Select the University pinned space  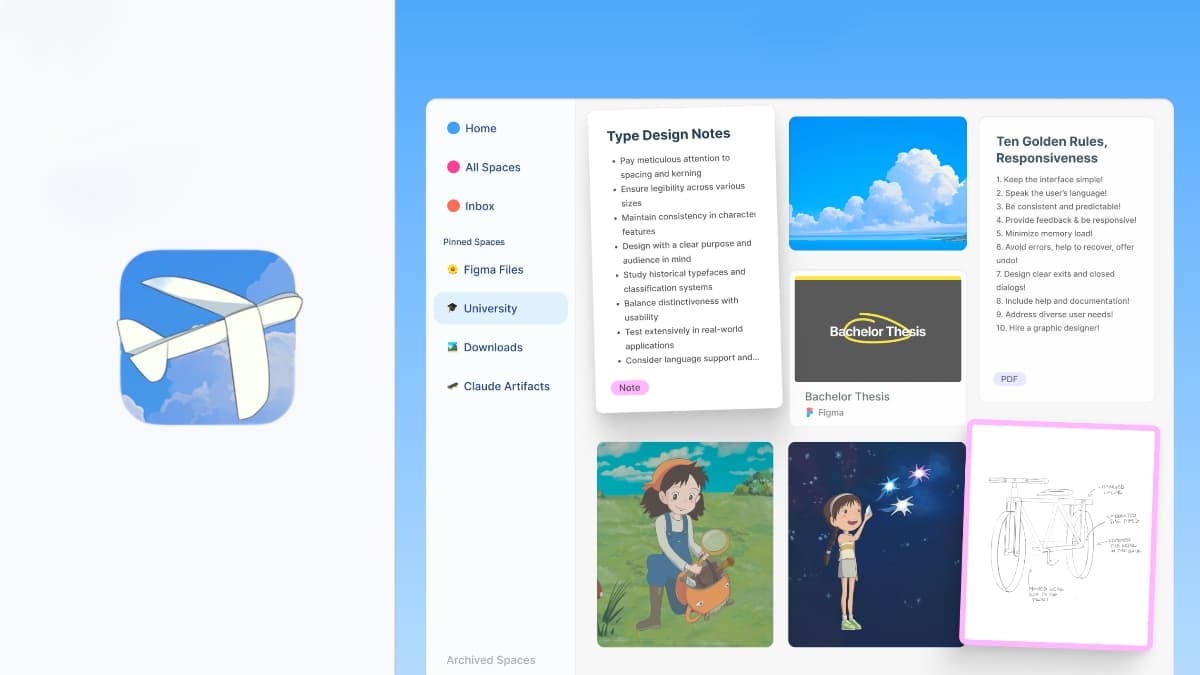click(x=501, y=308)
